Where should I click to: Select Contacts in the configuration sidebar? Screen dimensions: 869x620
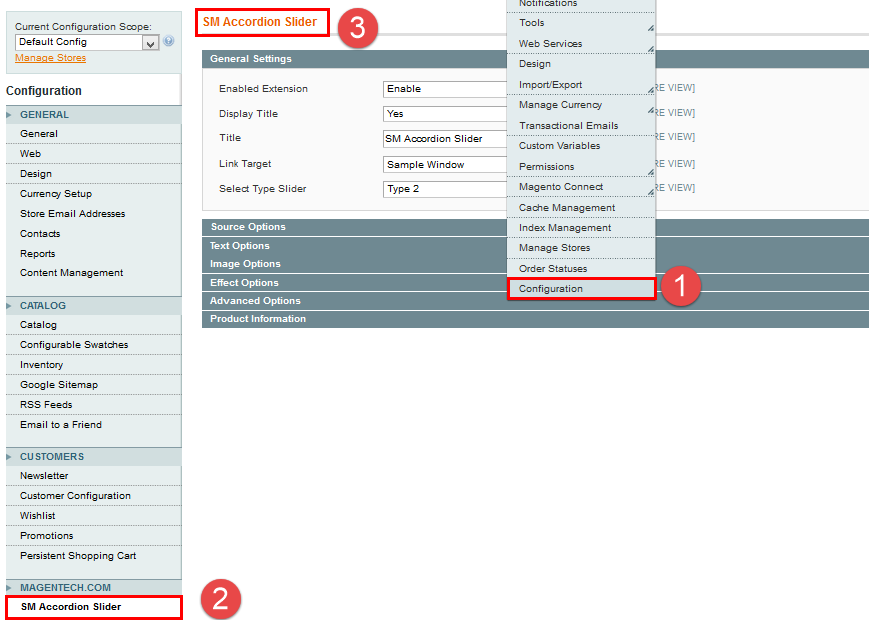tap(93, 233)
